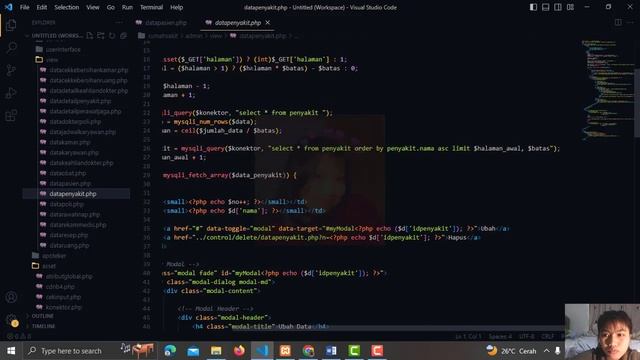The image size is (640, 360).
Task: Open konektor.php in the asset folder
Action: point(64,307)
